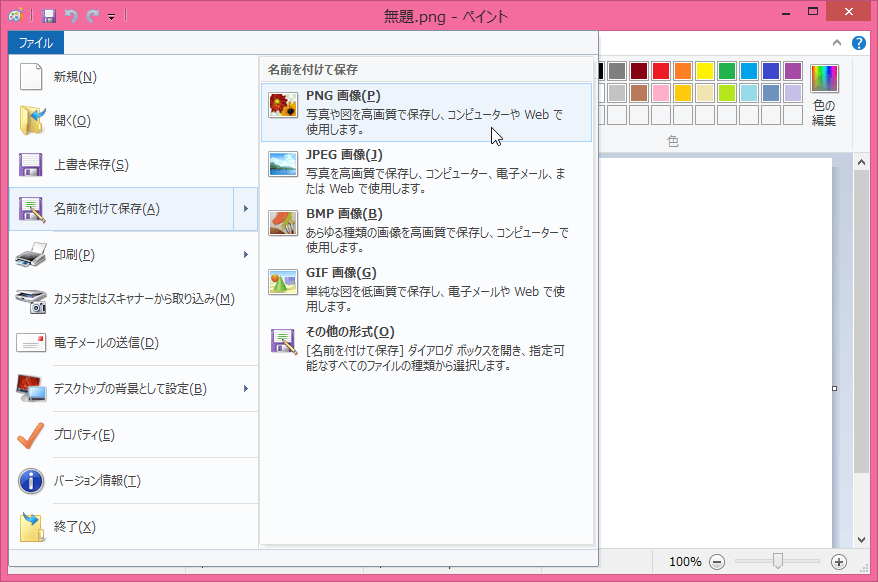Collapse the ribbon with the chevron
Viewport: 878px width, 582px height.
coord(837,43)
